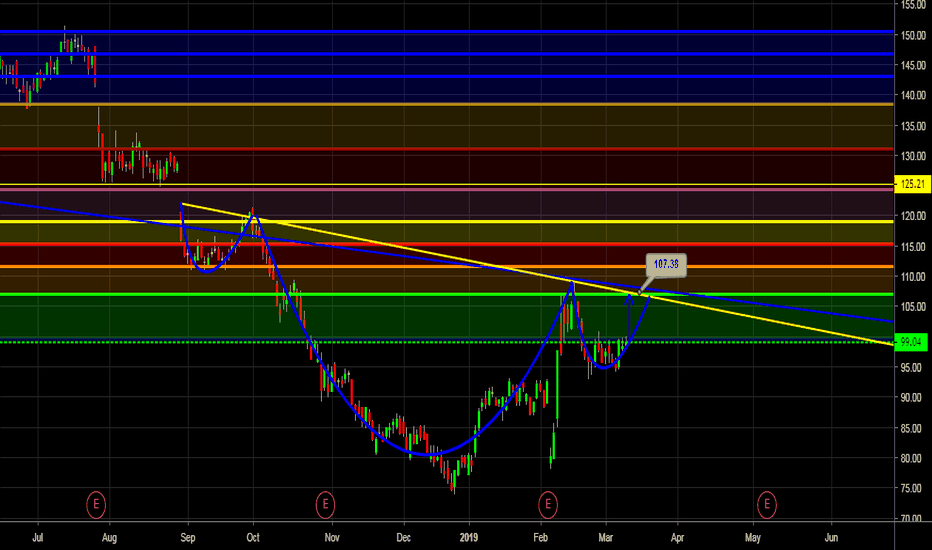Click the 105.00 price axis label
Viewport: 932px width, 550px height.
914,307
